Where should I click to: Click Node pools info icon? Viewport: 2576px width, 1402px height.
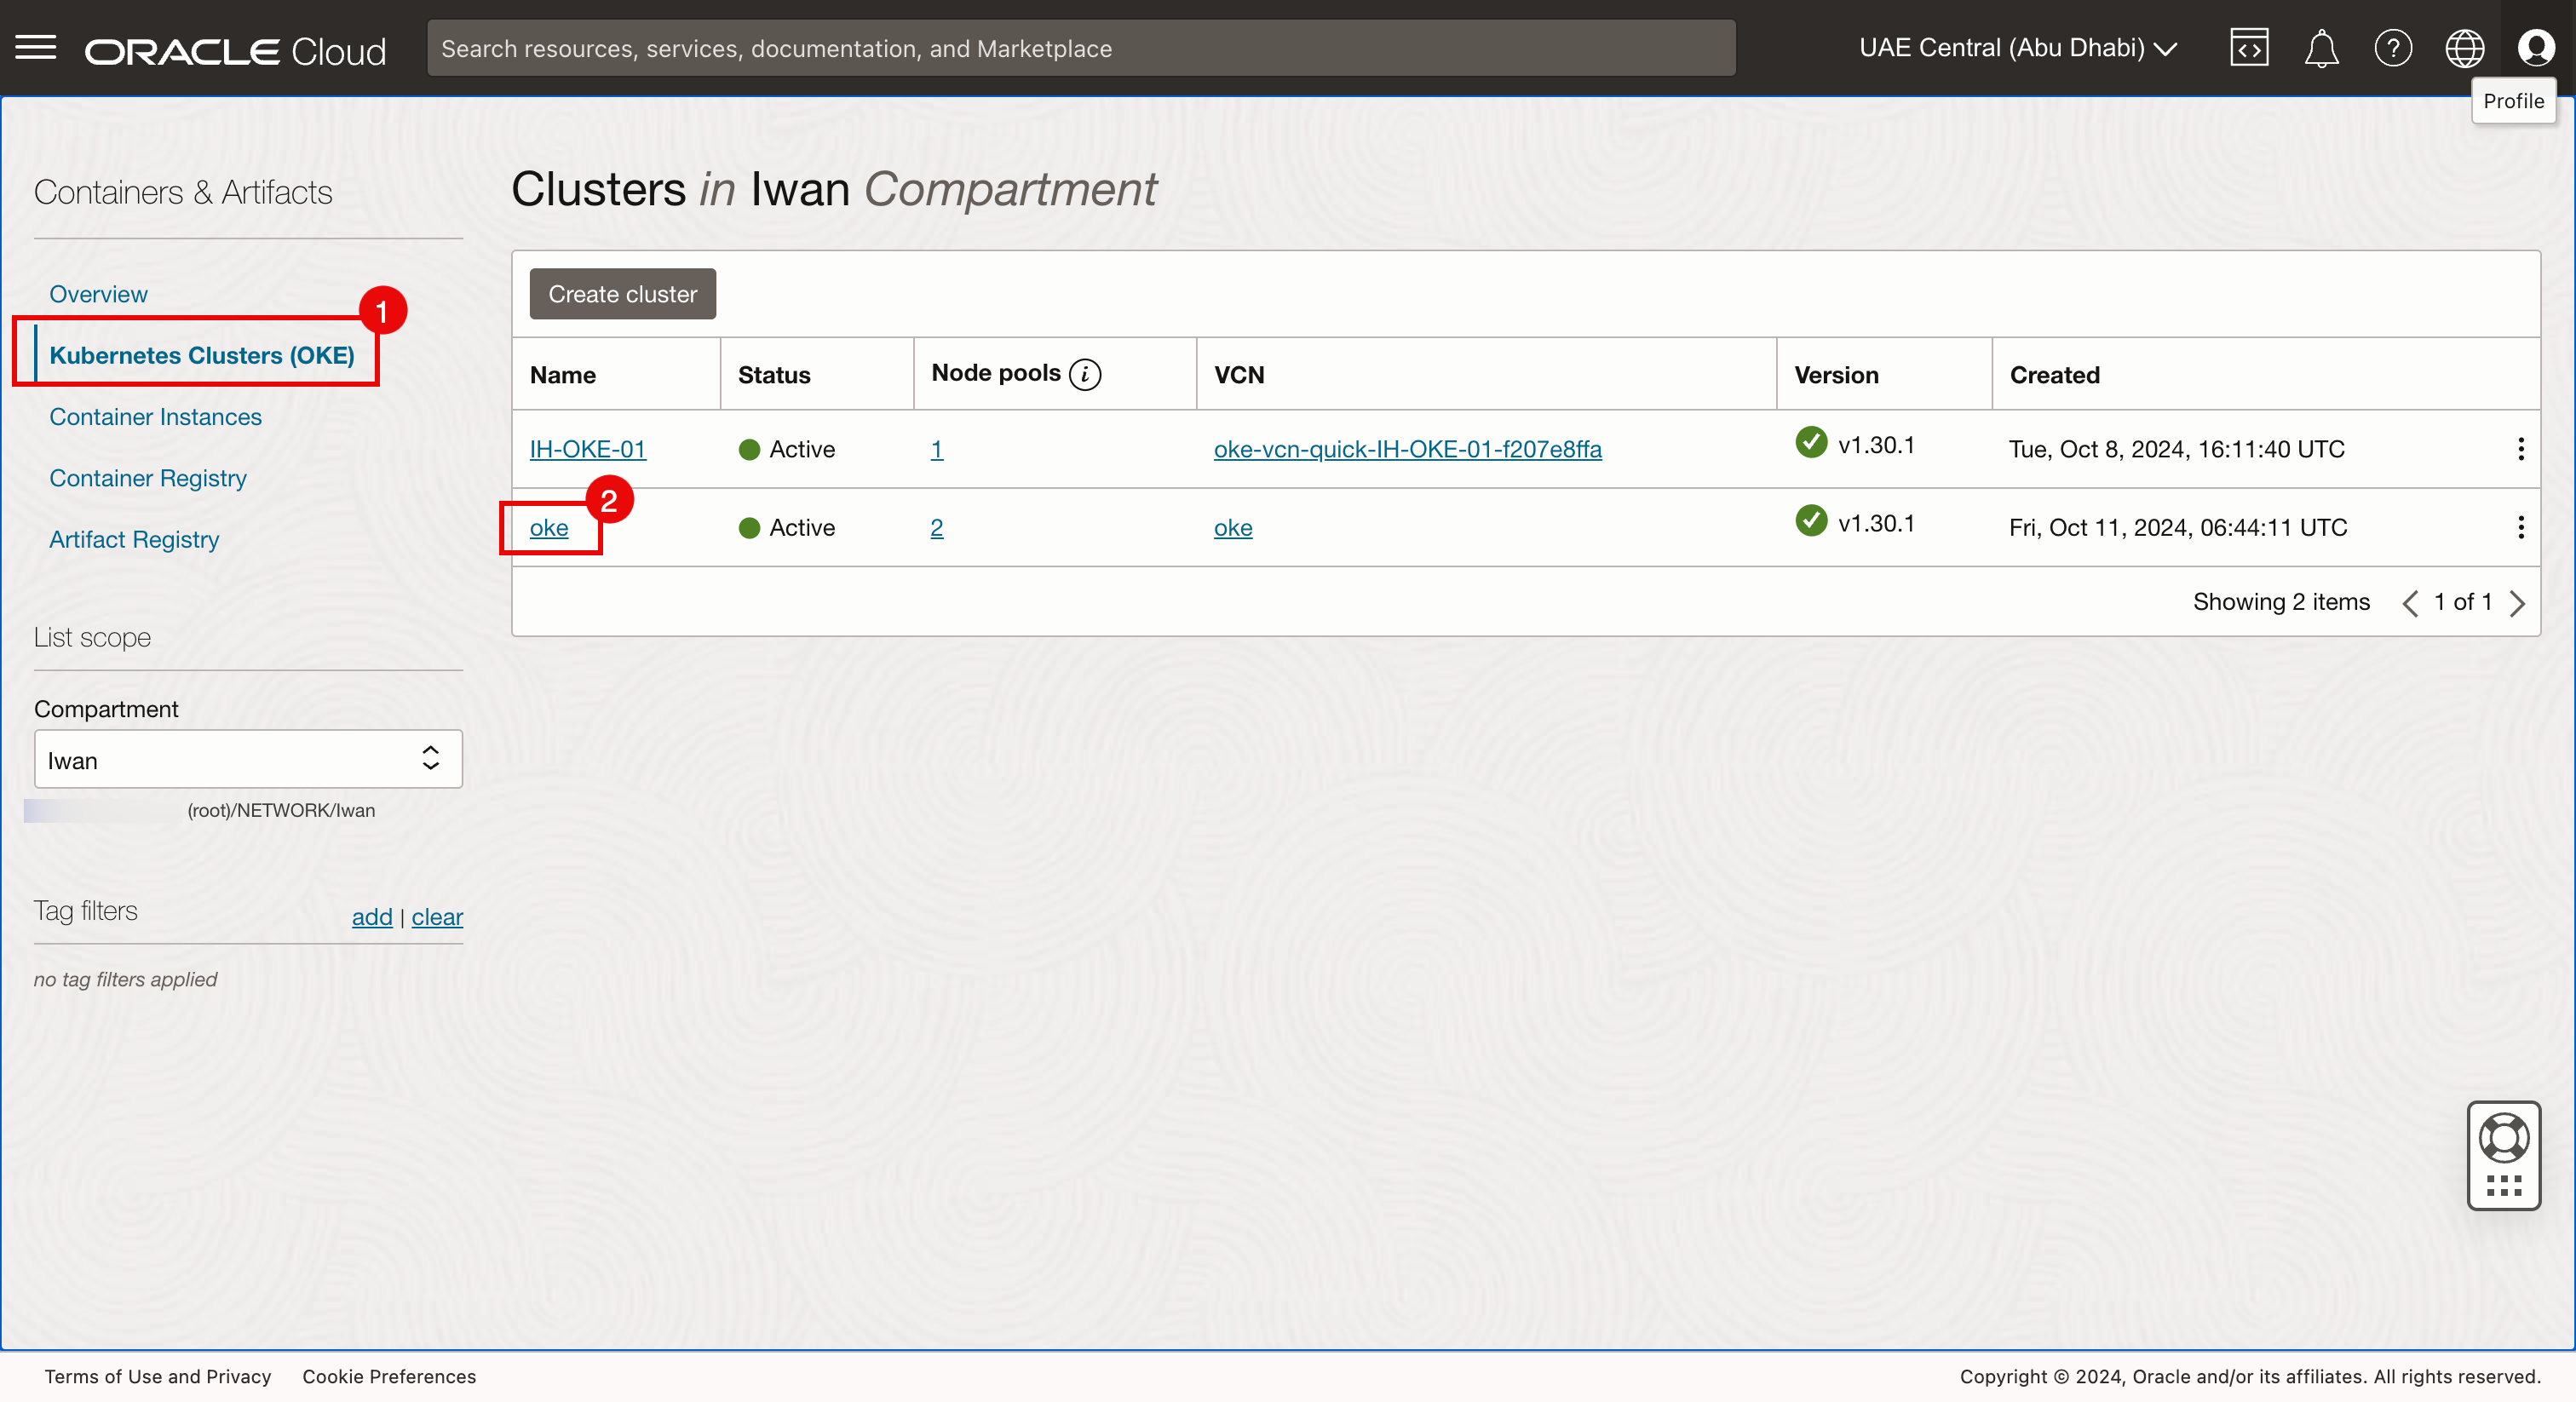point(1085,375)
